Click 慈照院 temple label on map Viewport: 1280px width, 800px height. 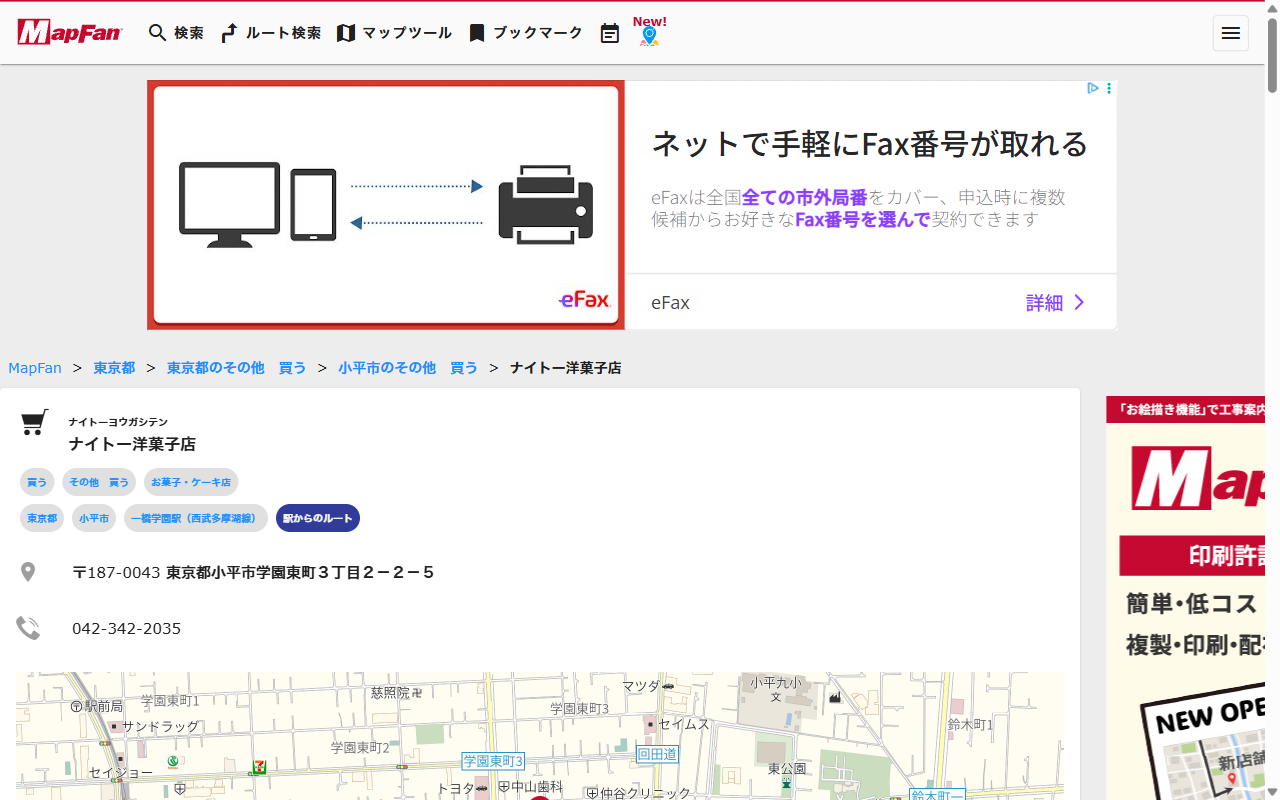(x=397, y=692)
